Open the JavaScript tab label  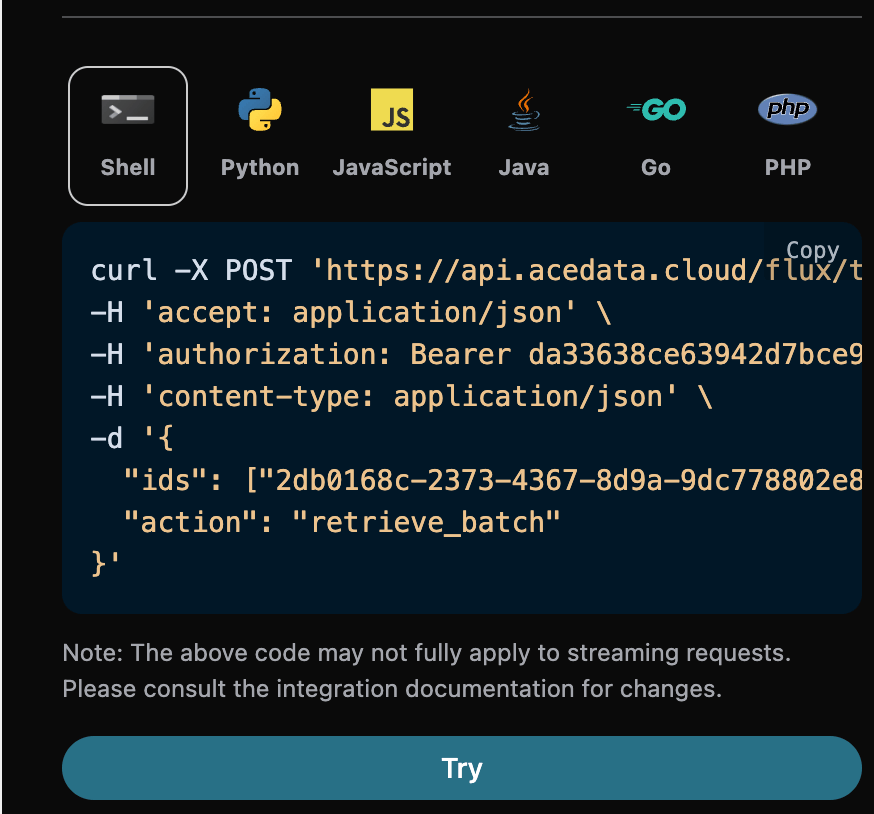tap(392, 167)
